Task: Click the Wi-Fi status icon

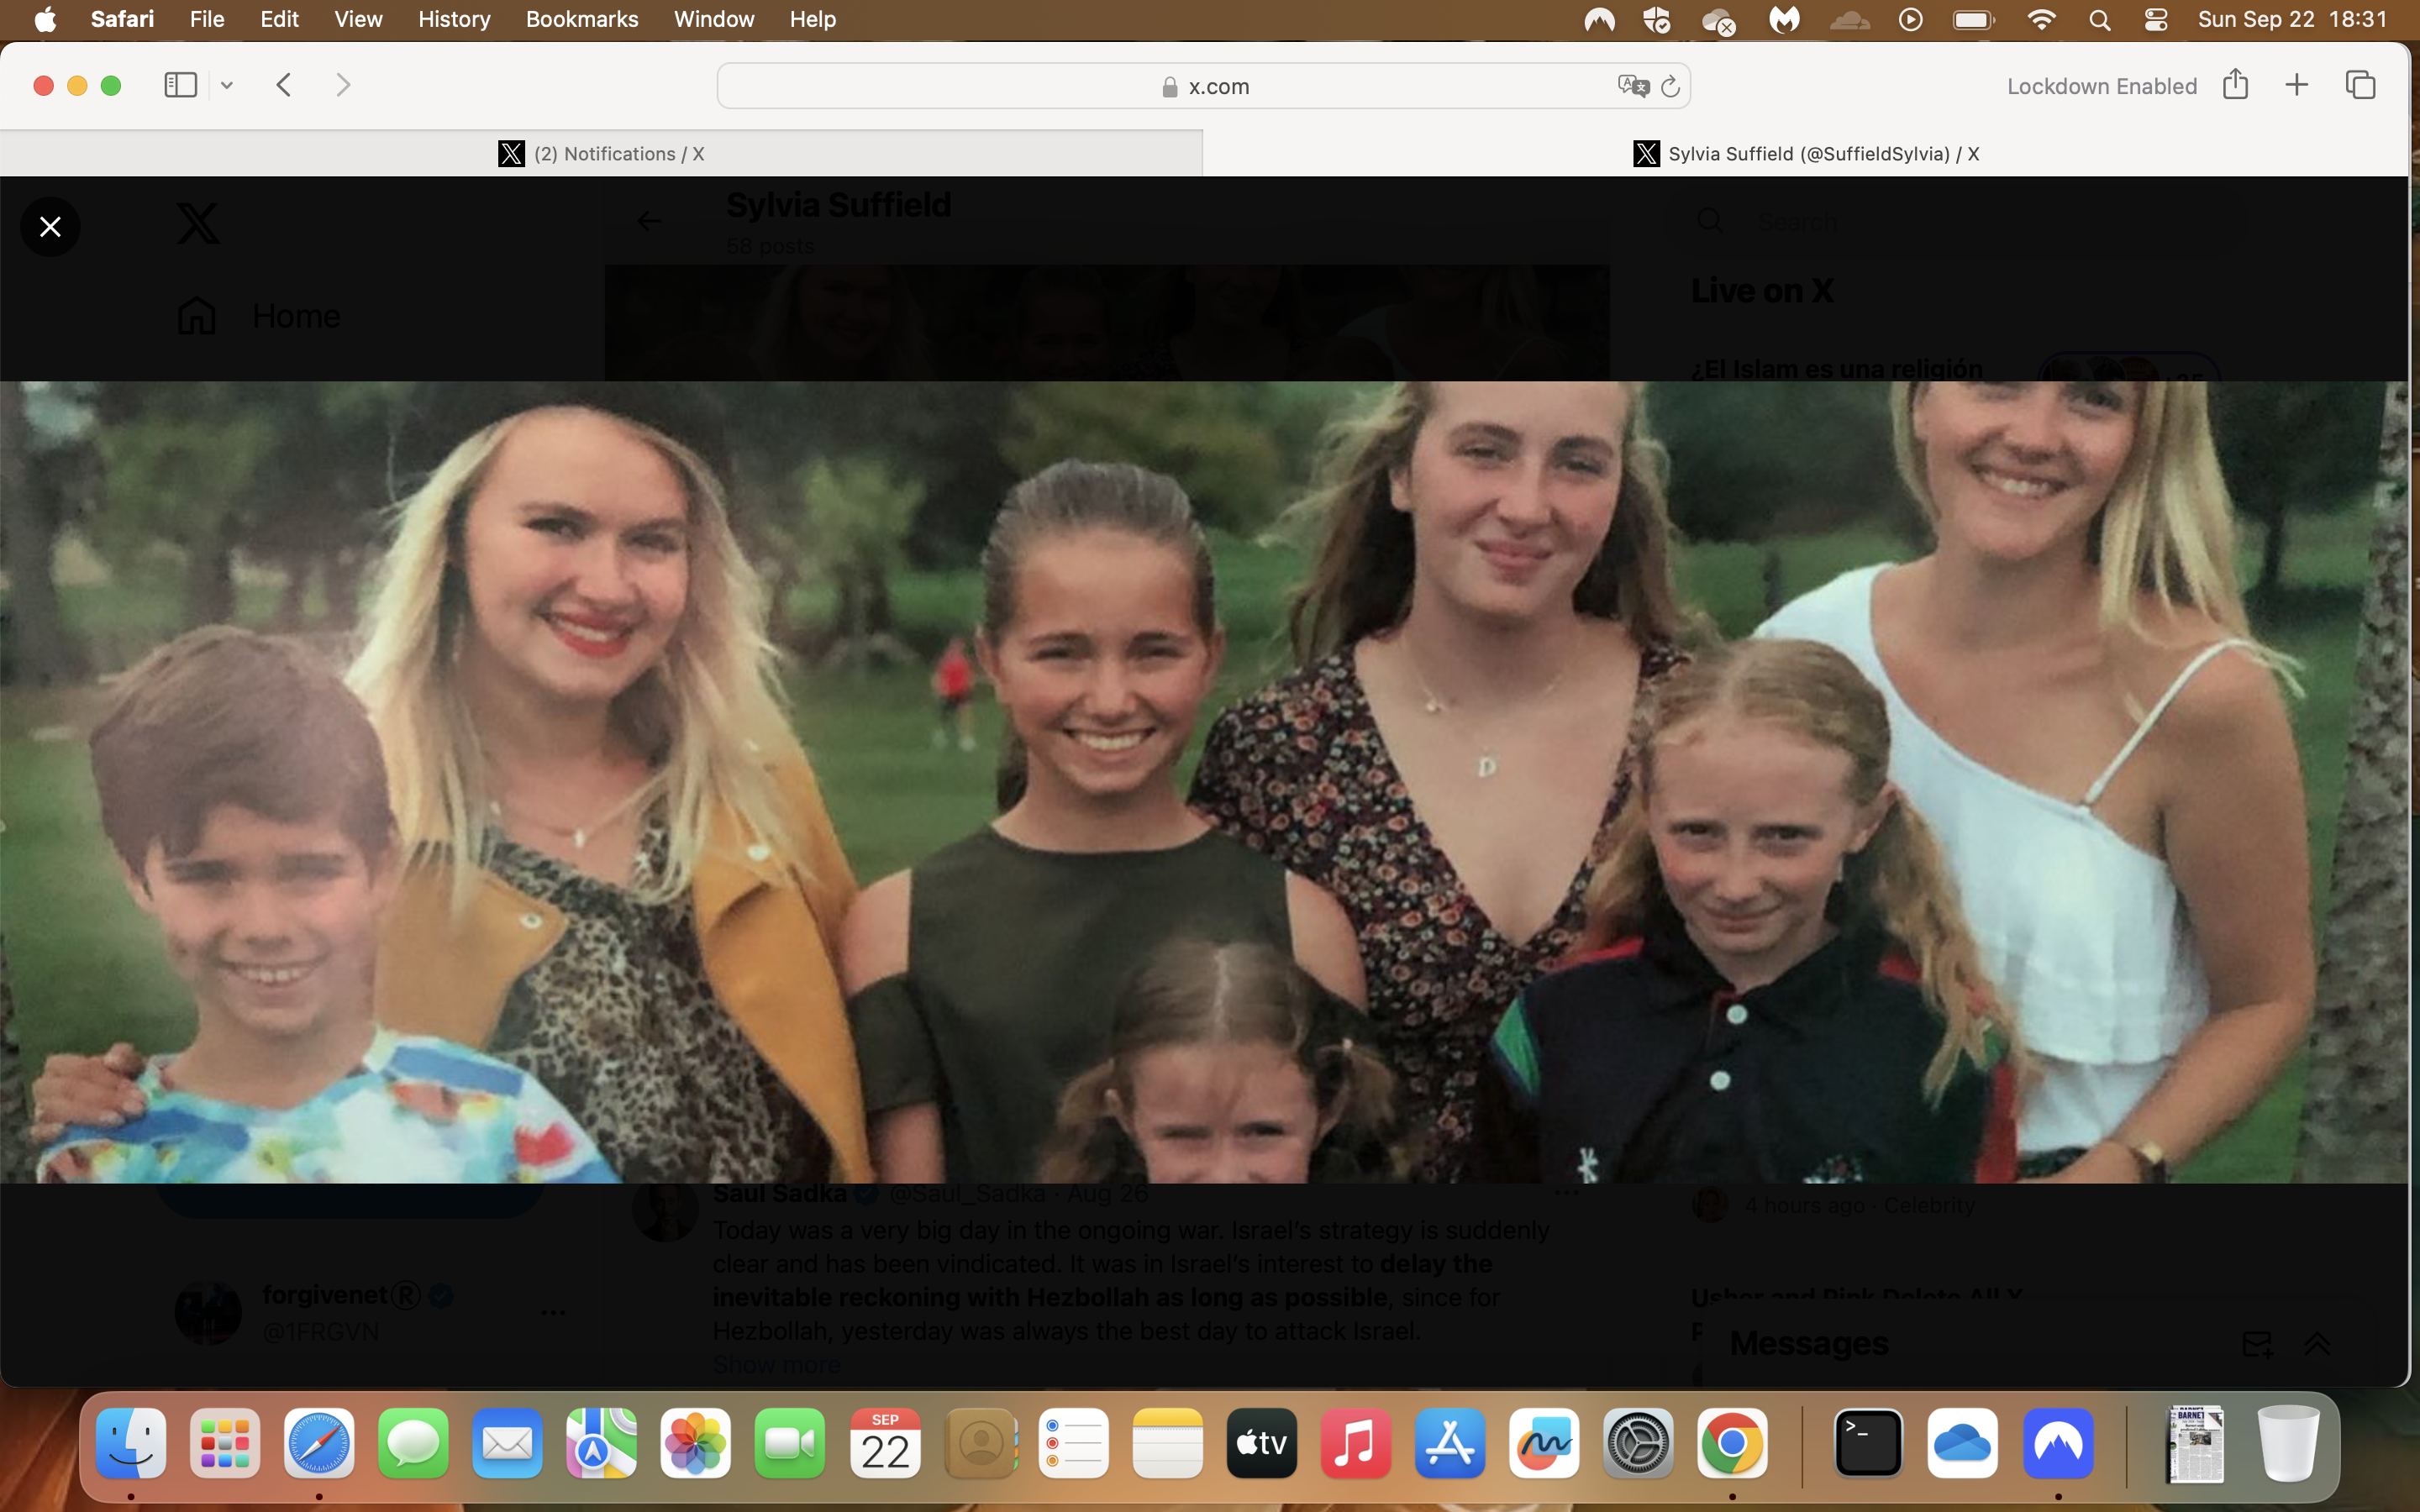Action: click(x=2041, y=19)
